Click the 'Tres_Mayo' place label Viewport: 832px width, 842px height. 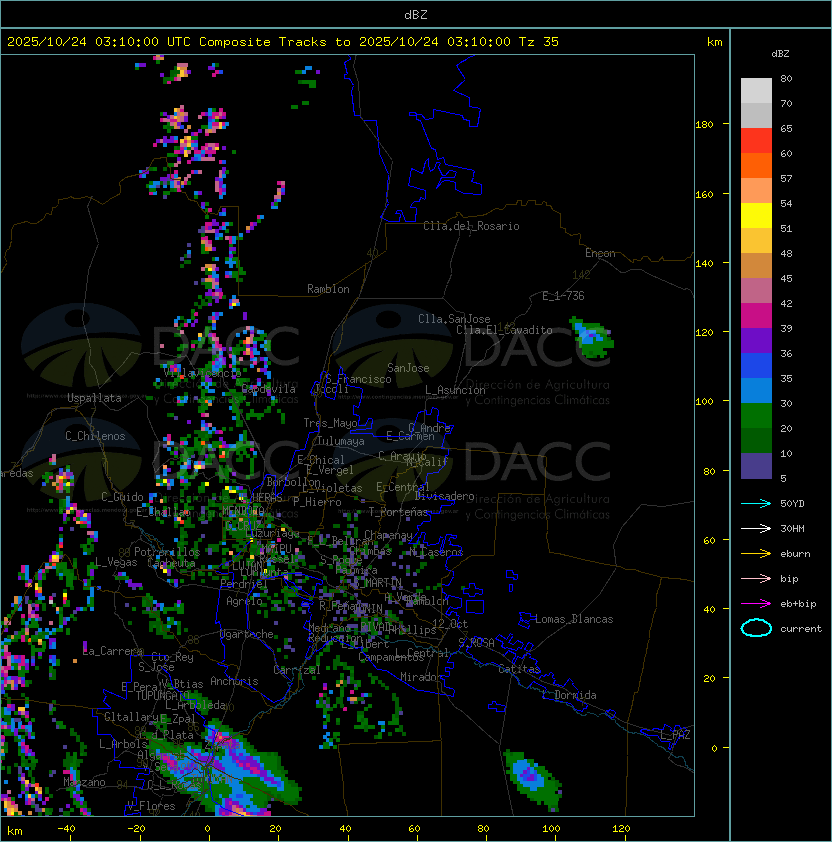point(330,423)
